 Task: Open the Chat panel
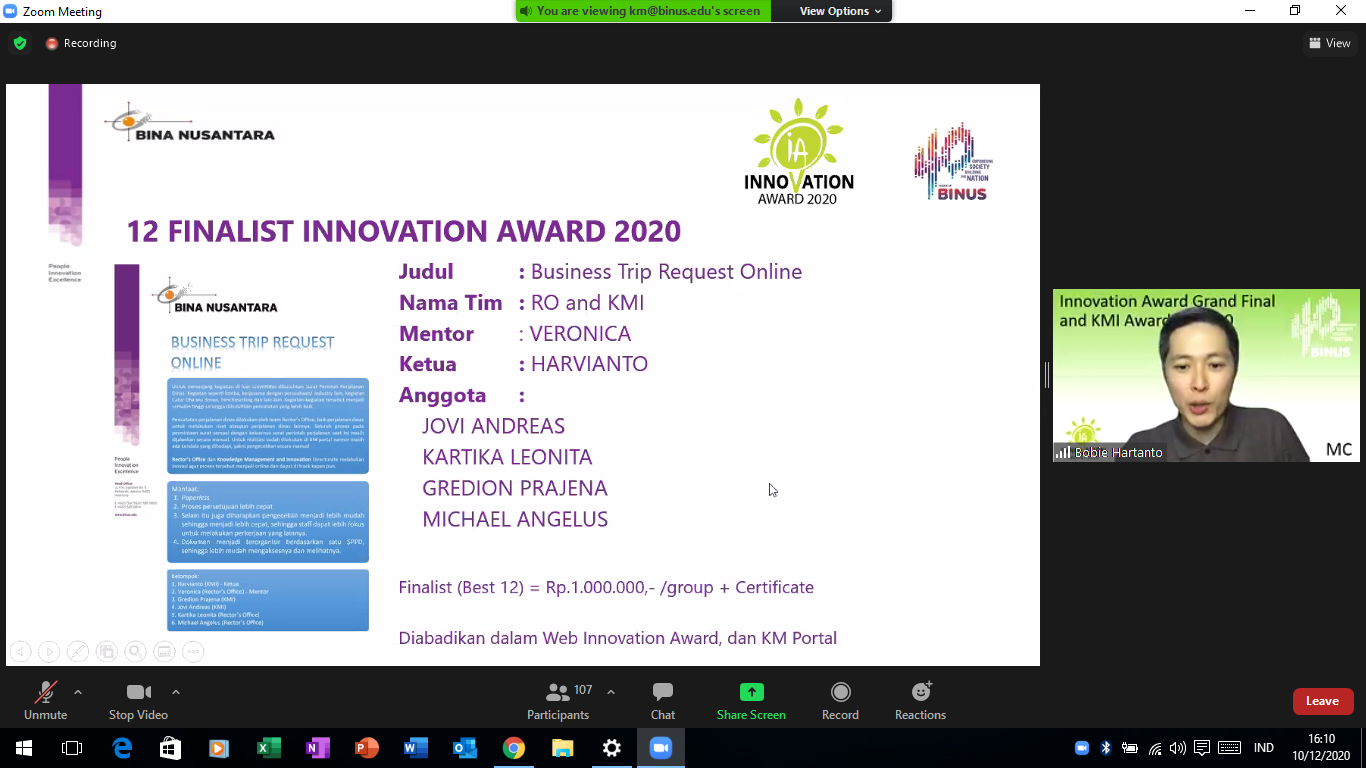coord(663,700)
